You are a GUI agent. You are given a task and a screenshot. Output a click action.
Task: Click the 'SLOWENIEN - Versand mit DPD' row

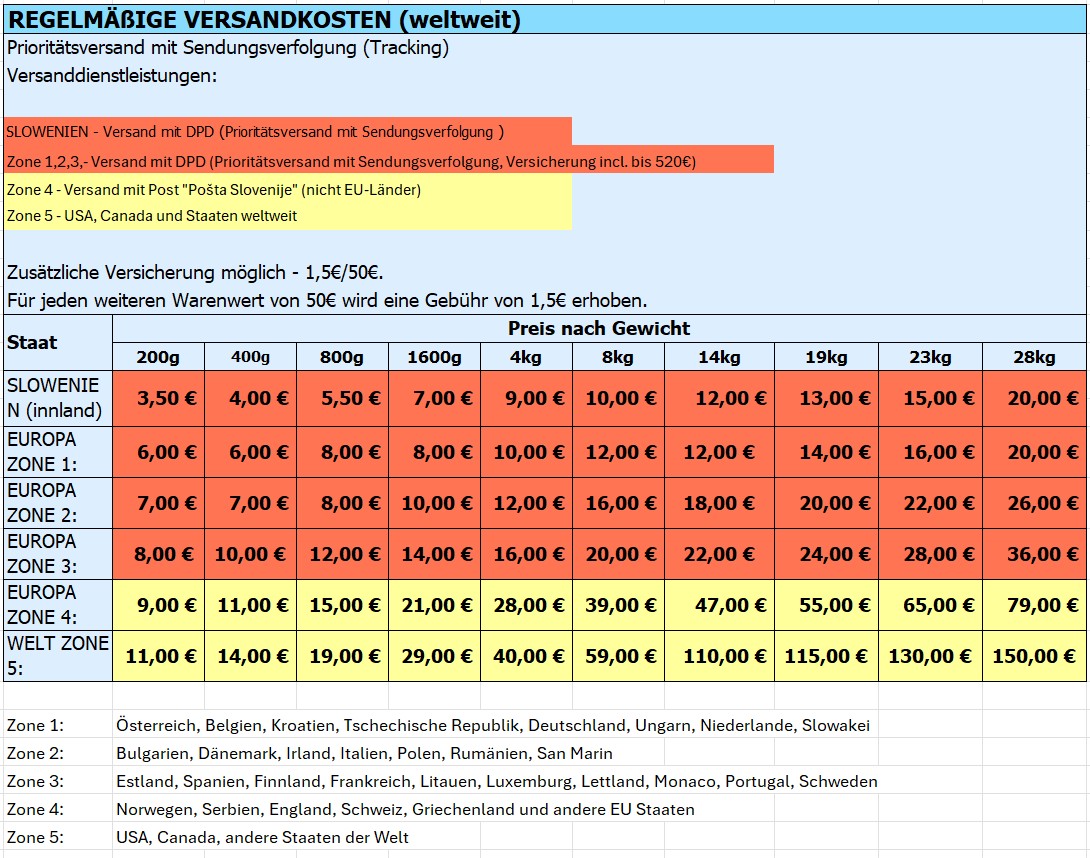pyautogui.click(x=288, y=131)
